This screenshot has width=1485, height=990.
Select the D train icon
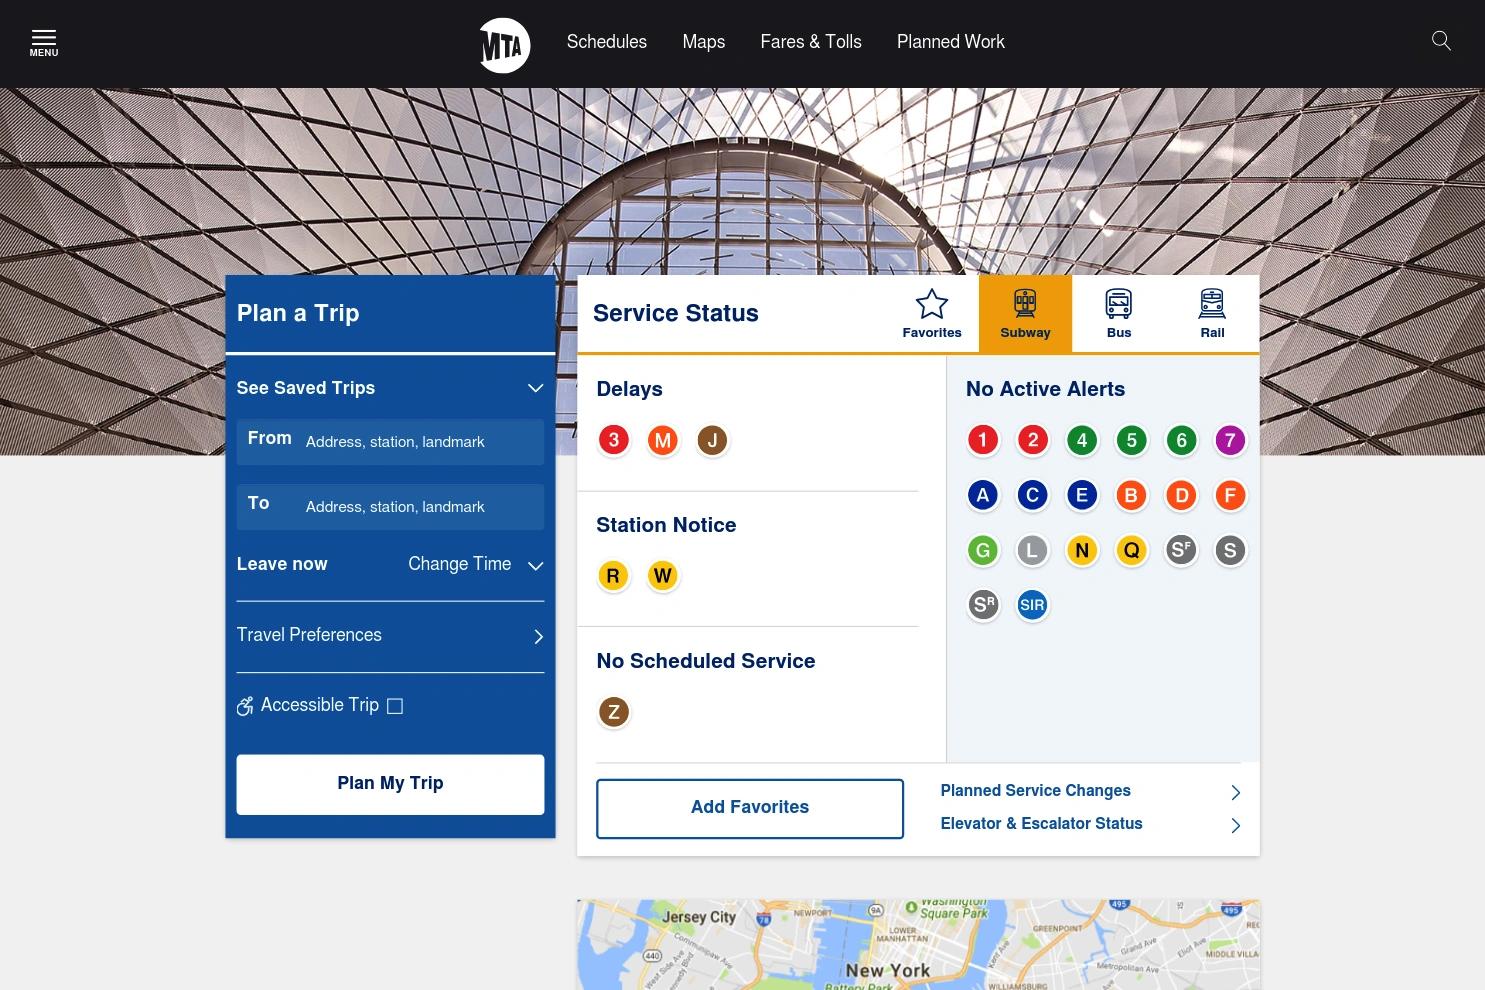click(1181, 495)
